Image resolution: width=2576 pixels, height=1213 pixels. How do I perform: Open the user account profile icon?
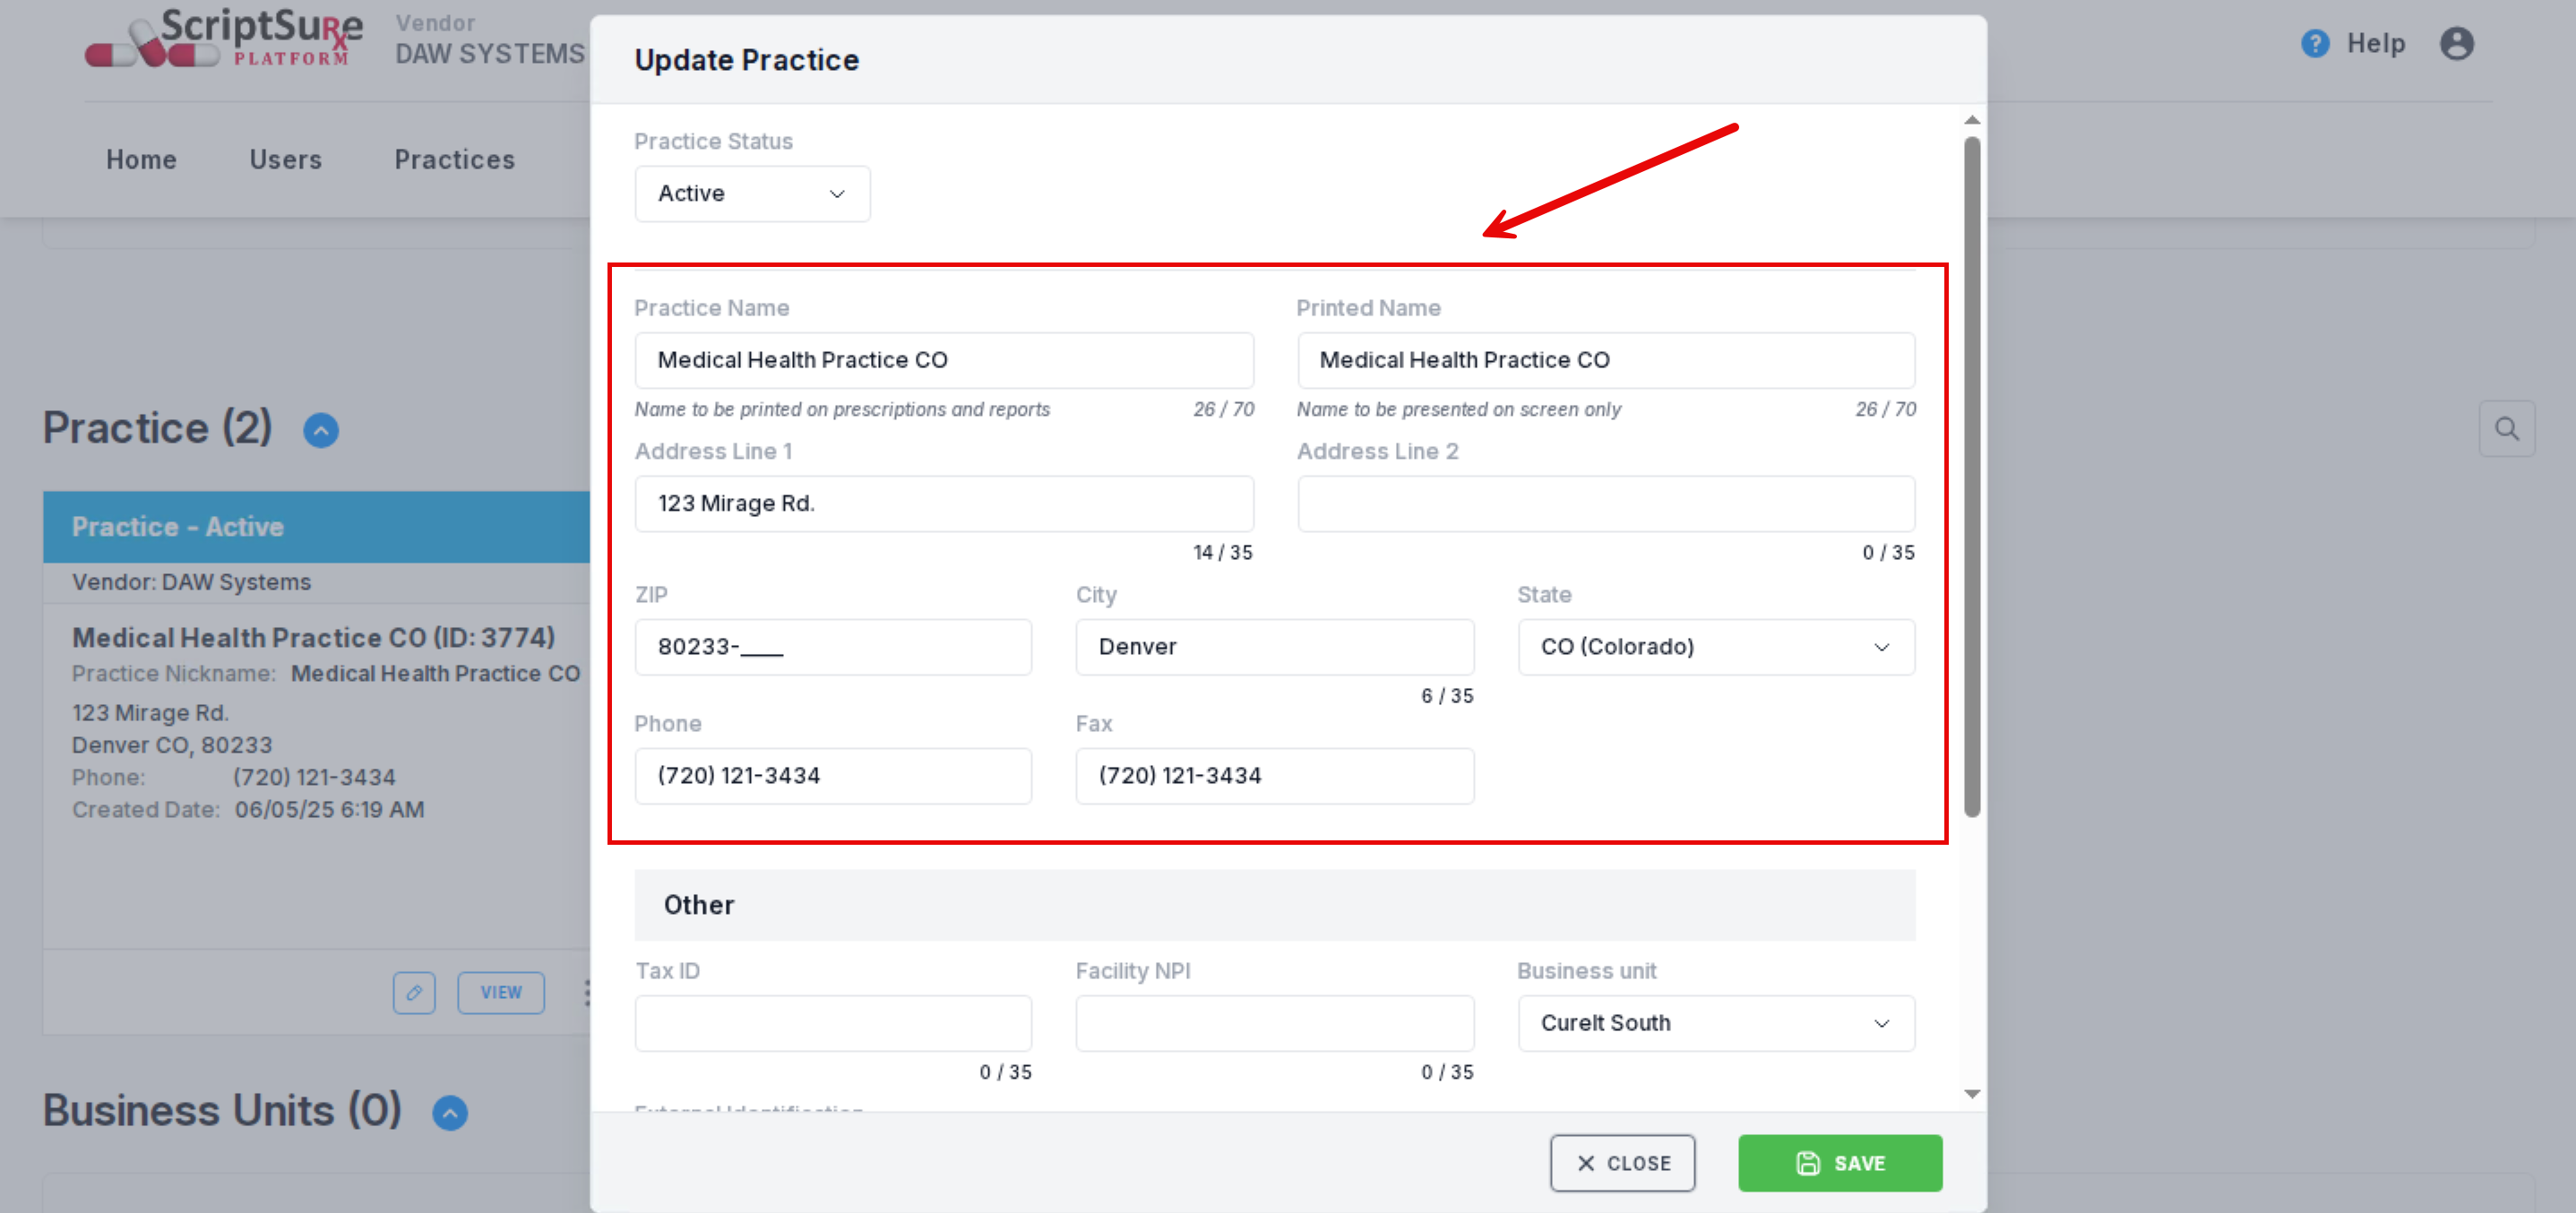[x=2456, y=43]
